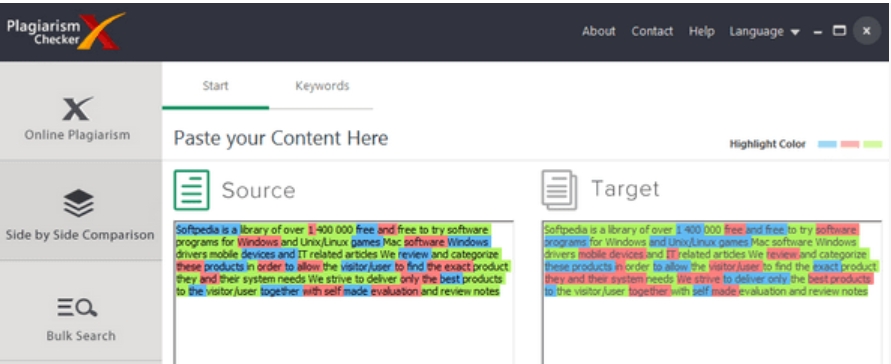Click the gray Target documents icon
The image size is (891, 364).
coord(559,190)
